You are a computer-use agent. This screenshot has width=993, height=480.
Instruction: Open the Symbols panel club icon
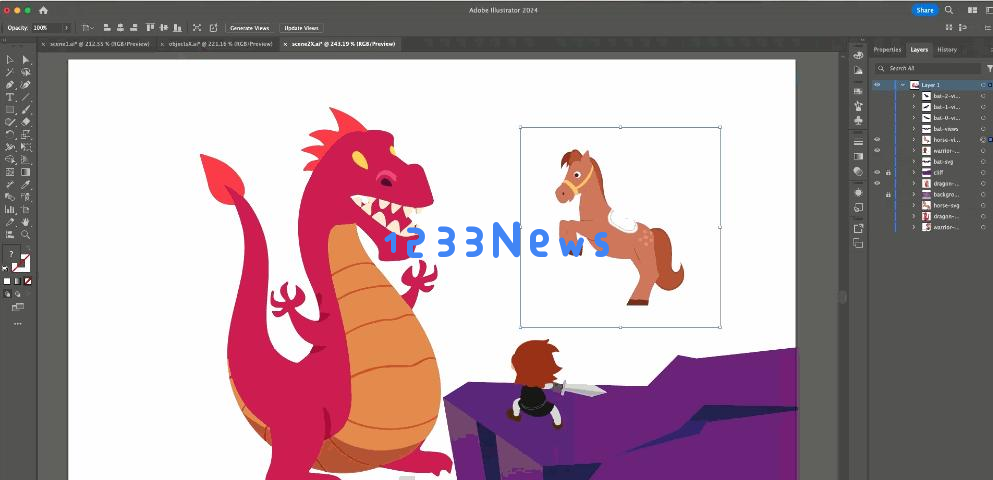(858, 120)
